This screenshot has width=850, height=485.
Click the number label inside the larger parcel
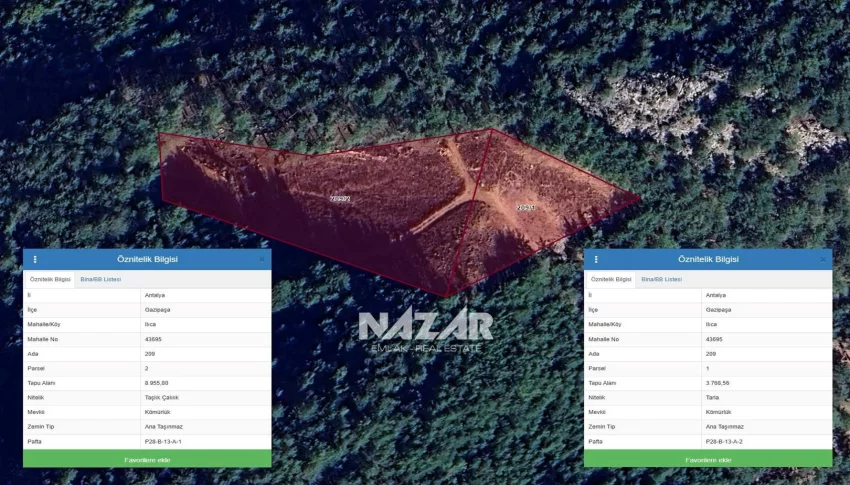(x=340, y=198)
